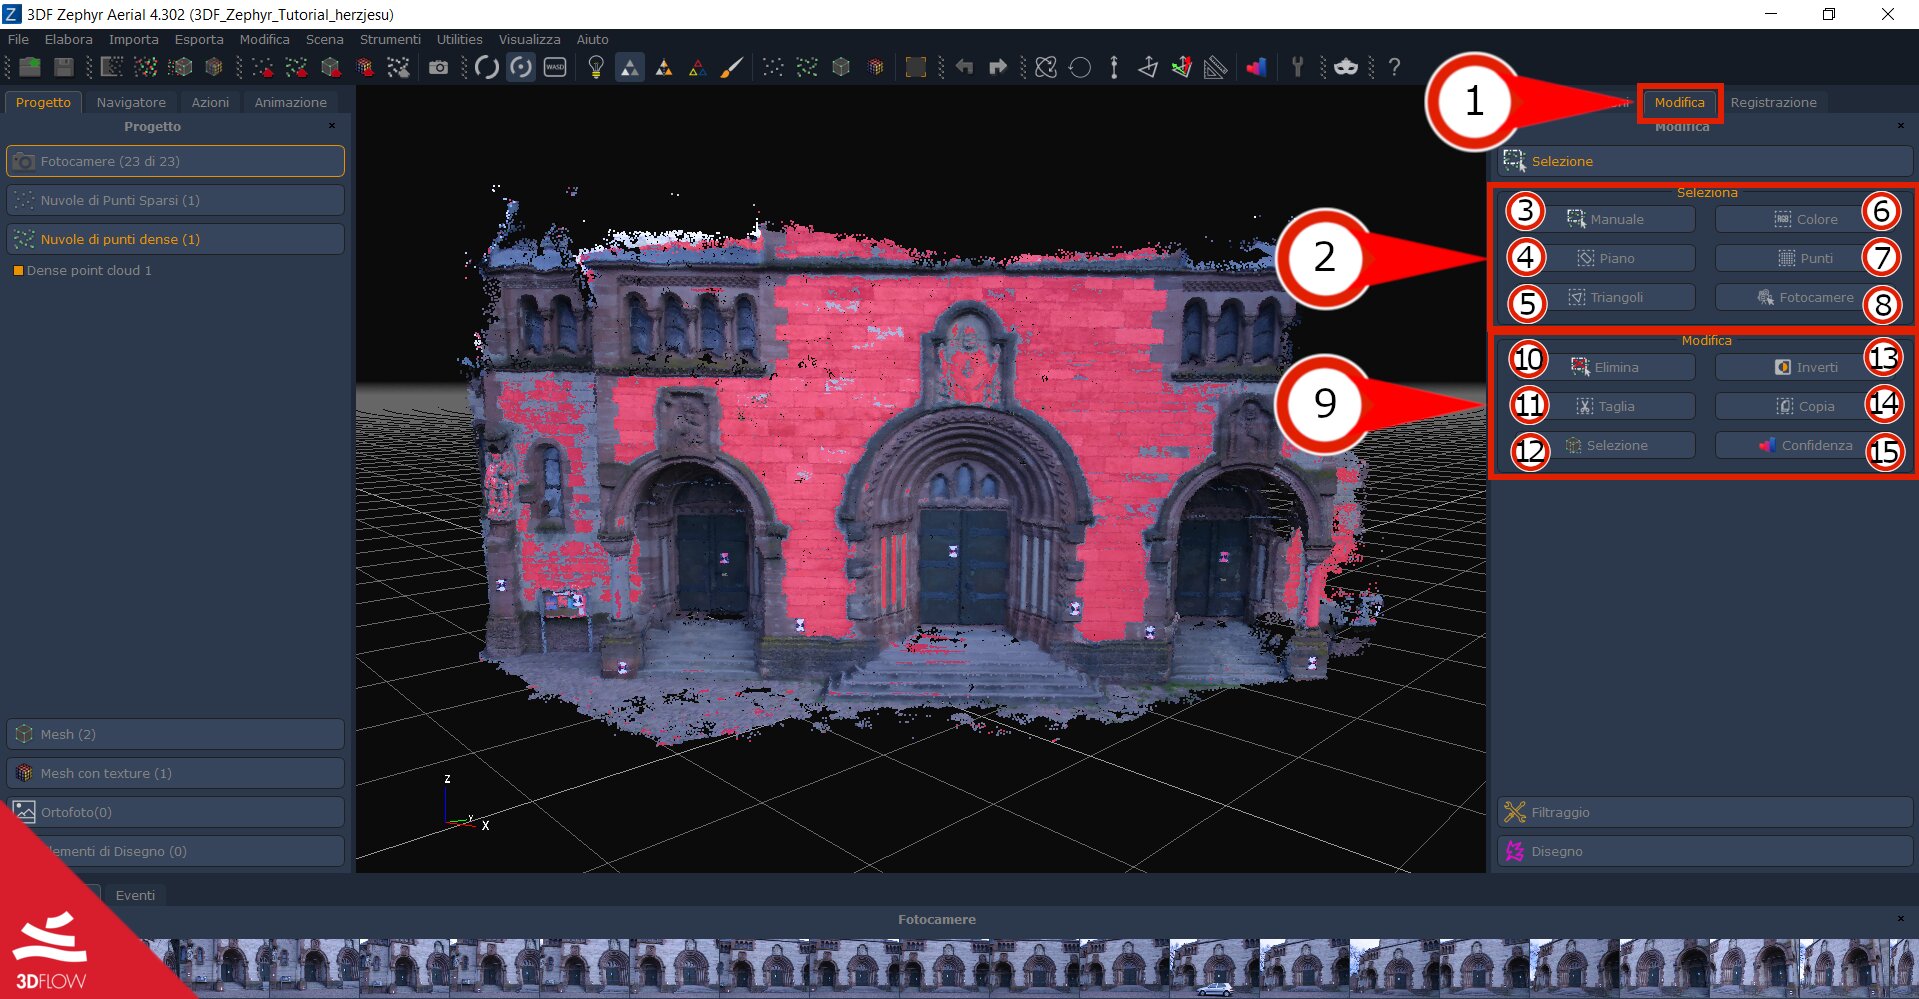
Task: Switch to the Registrazione tab
Action: 1773,102
